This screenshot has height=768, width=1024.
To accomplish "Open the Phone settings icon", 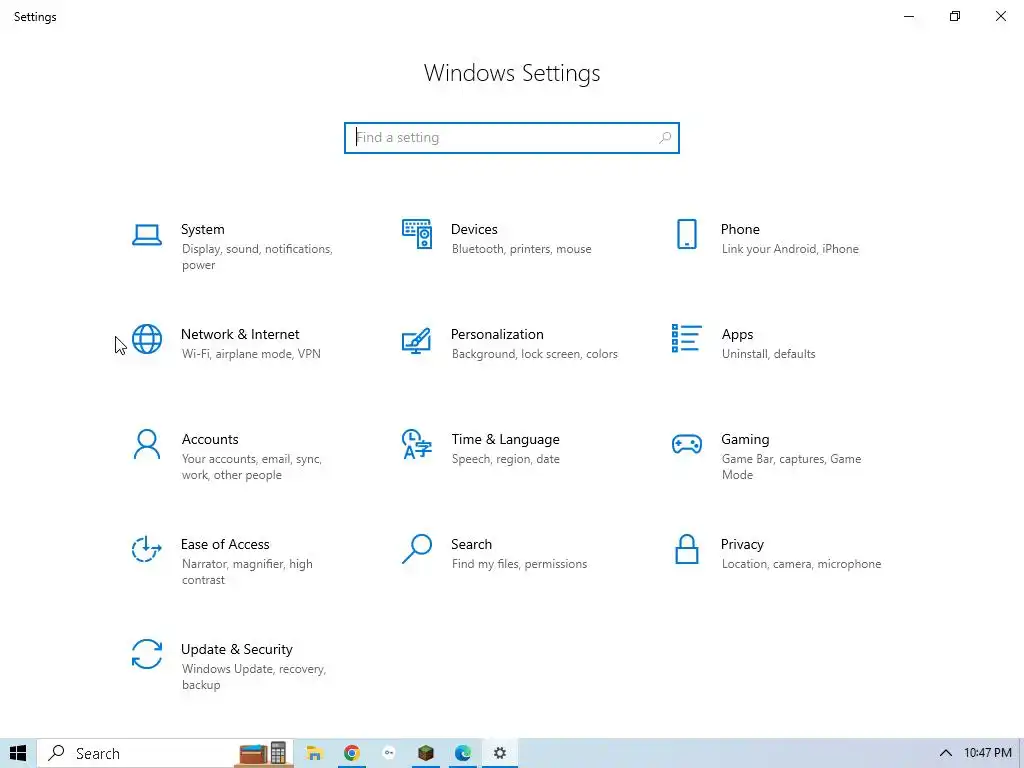I will tap(686, 234).
